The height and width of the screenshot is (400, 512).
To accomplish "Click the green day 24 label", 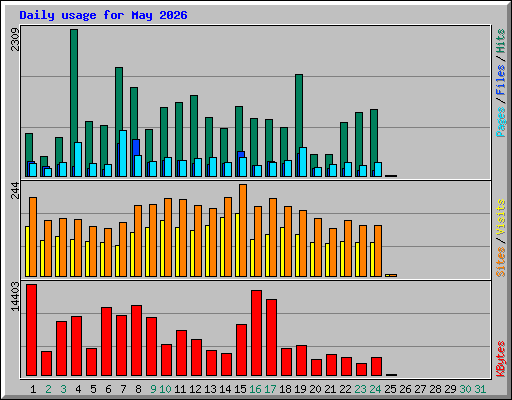I will pos(375,389).
